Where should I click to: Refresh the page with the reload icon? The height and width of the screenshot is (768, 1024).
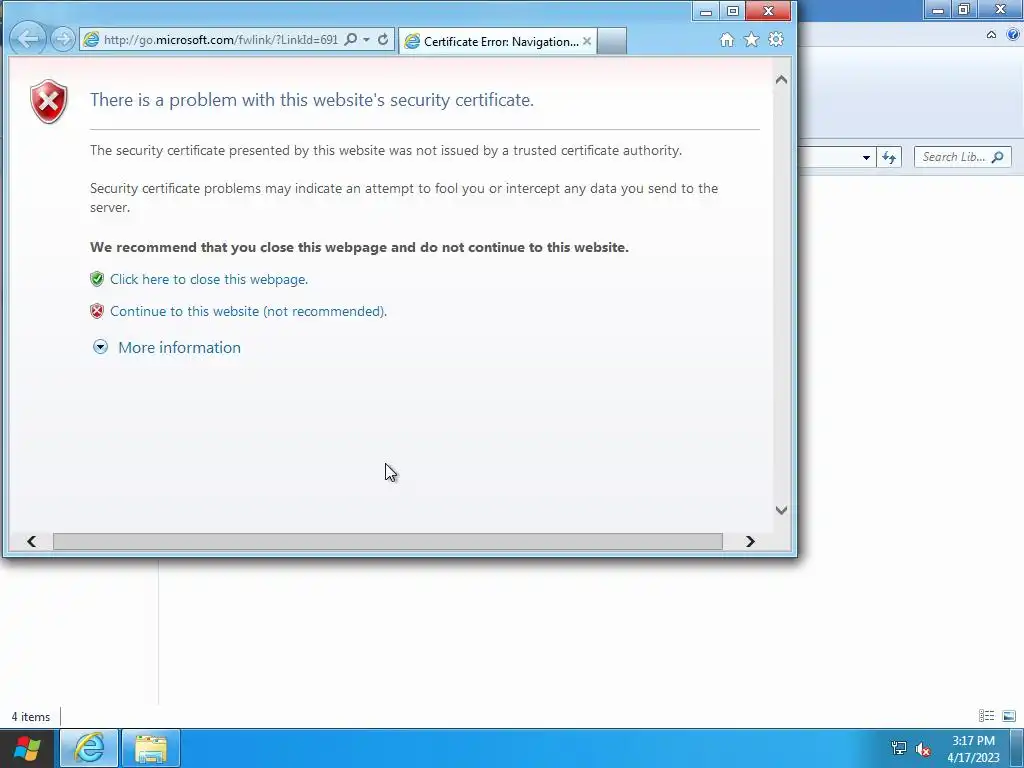[383, 39]
